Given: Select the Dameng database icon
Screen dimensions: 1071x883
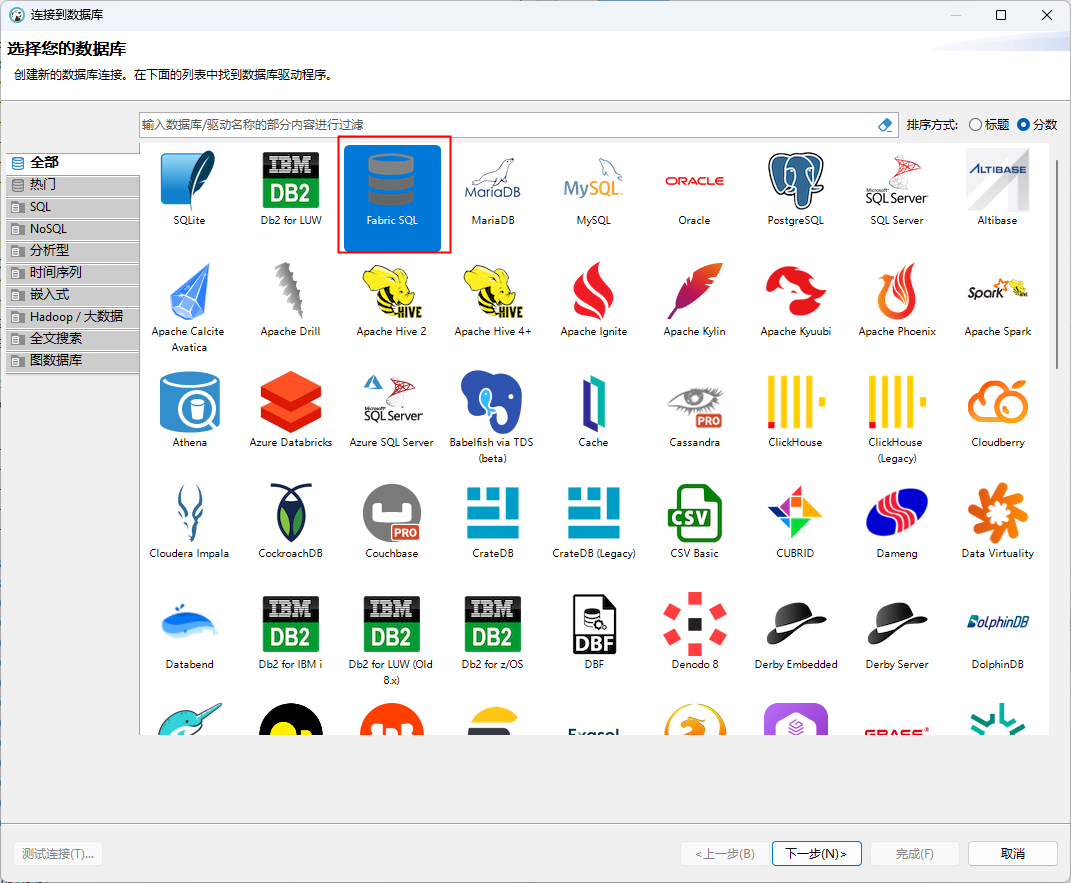Looking at the screenshot, I should point(896,514).
